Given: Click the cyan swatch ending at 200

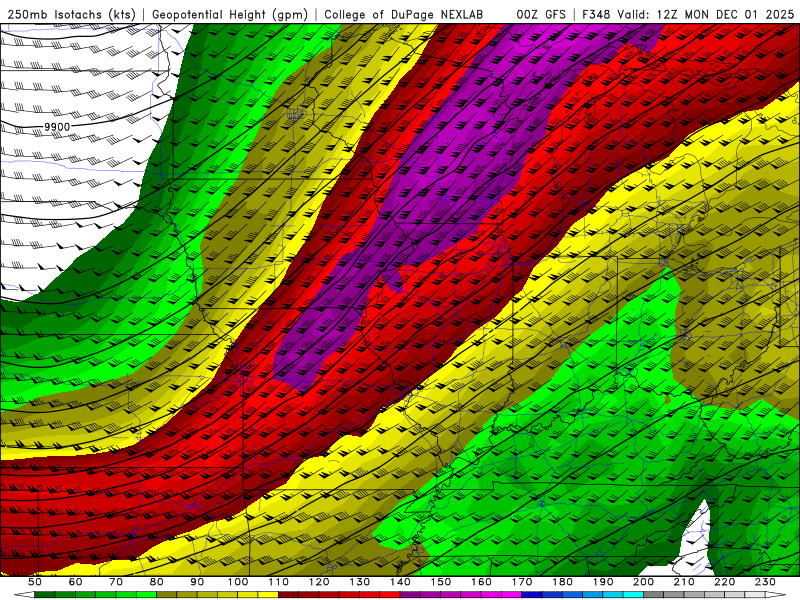Looking at the screenshot, I should (633, 595).
